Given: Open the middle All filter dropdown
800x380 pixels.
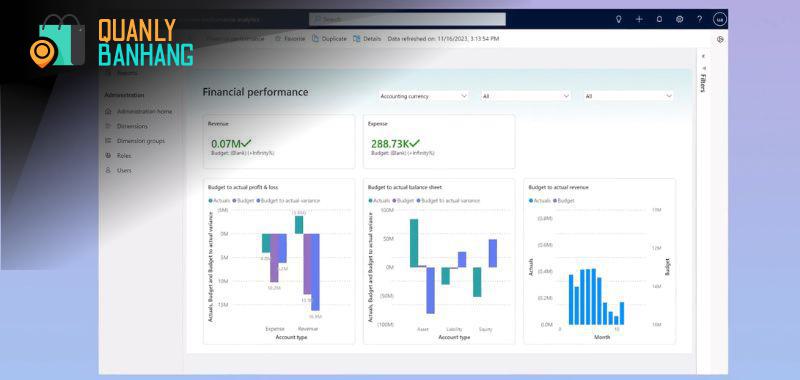Looking at the screenshot, I should tap(526, 96).
